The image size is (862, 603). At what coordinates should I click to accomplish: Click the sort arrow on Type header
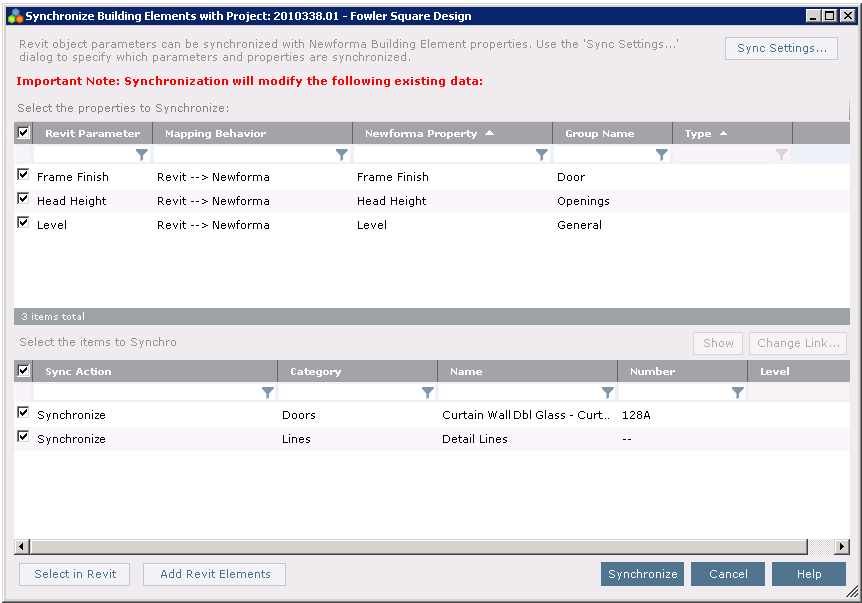[723, 133]
